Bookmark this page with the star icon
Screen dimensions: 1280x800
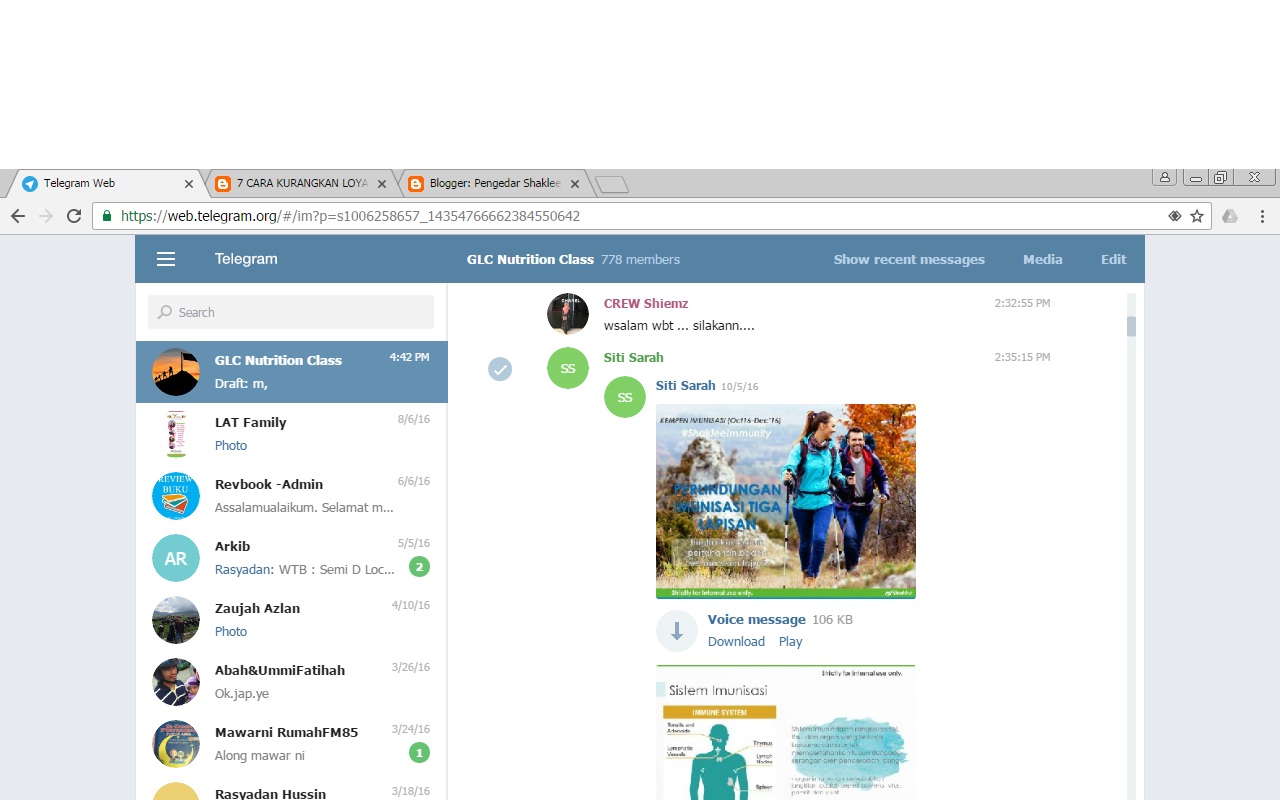[1197, 216]
